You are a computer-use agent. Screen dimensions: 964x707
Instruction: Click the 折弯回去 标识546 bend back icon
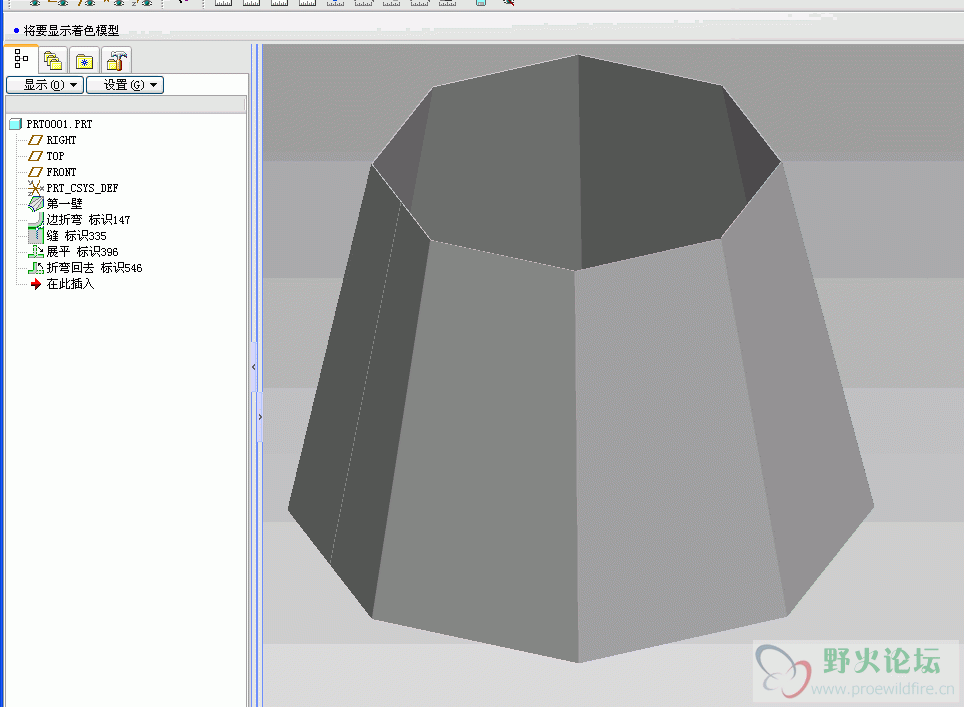pyautogui.click(x=36, y=267)
